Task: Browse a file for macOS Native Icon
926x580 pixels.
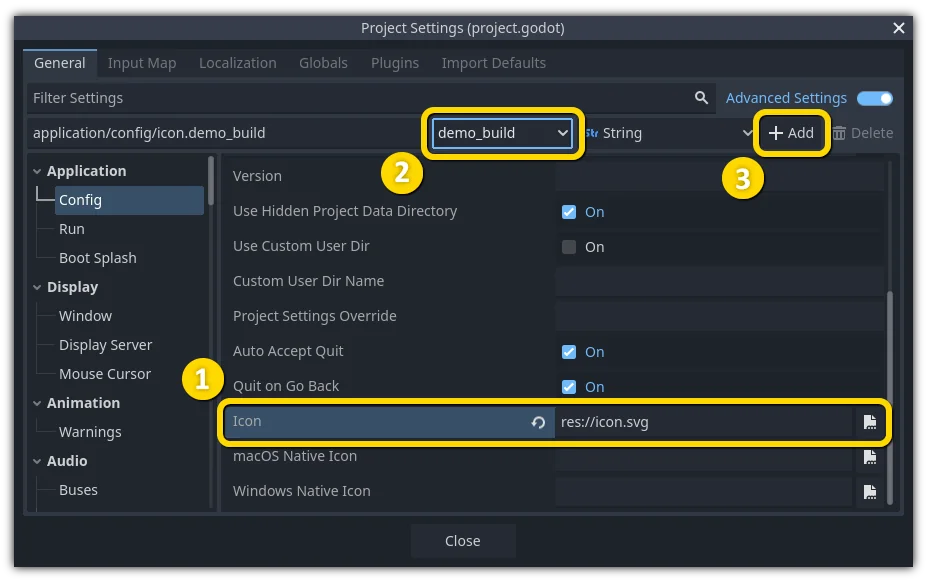Action: [x=869, y=456]
